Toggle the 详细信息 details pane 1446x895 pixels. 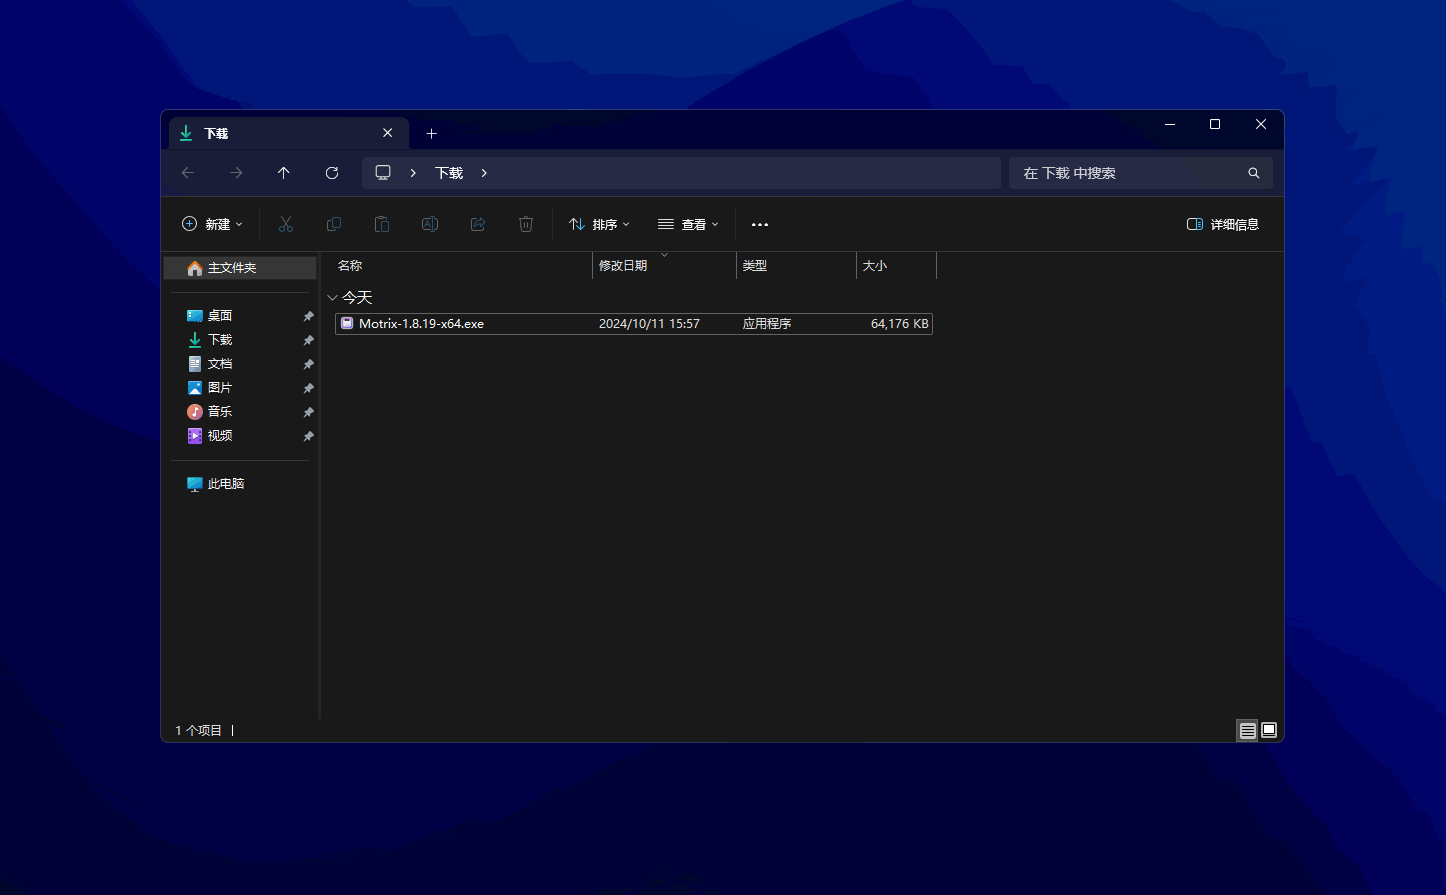[1222, 224]
